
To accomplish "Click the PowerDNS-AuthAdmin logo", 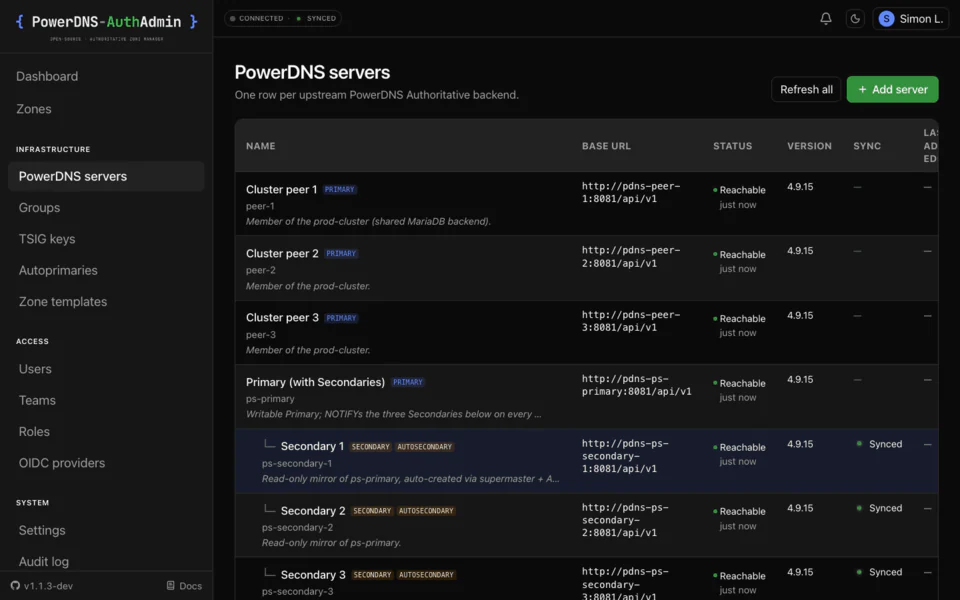I will click(x=107, y=22).
